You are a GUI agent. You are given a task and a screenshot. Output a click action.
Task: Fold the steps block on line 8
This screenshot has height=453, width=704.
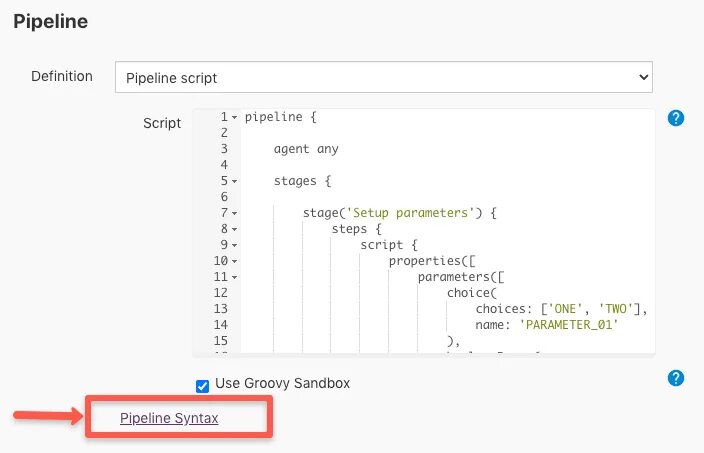point(234,230)
